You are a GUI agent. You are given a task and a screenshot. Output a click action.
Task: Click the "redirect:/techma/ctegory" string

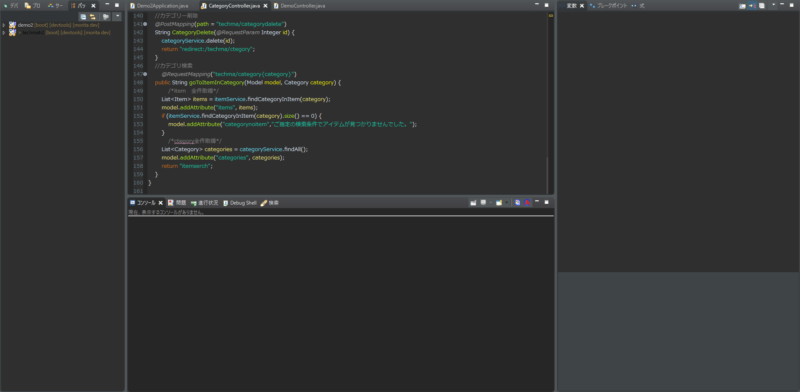click(x=217, y=49)
